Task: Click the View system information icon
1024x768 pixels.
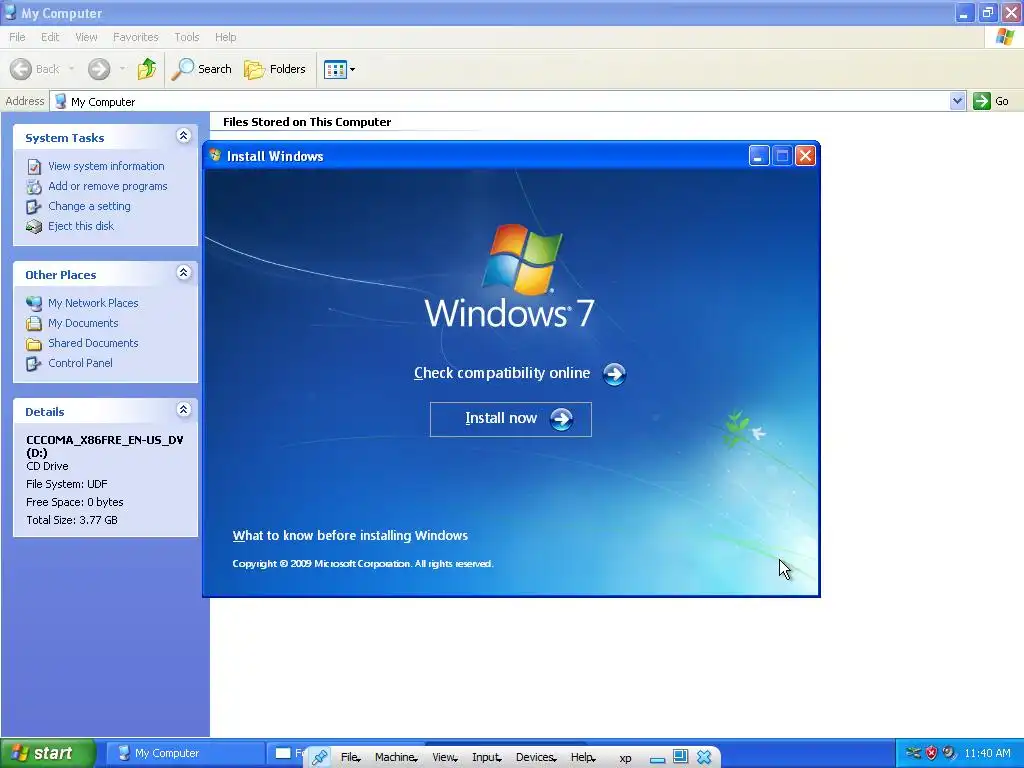Action: pyautogui.click(x=34, y=167)
